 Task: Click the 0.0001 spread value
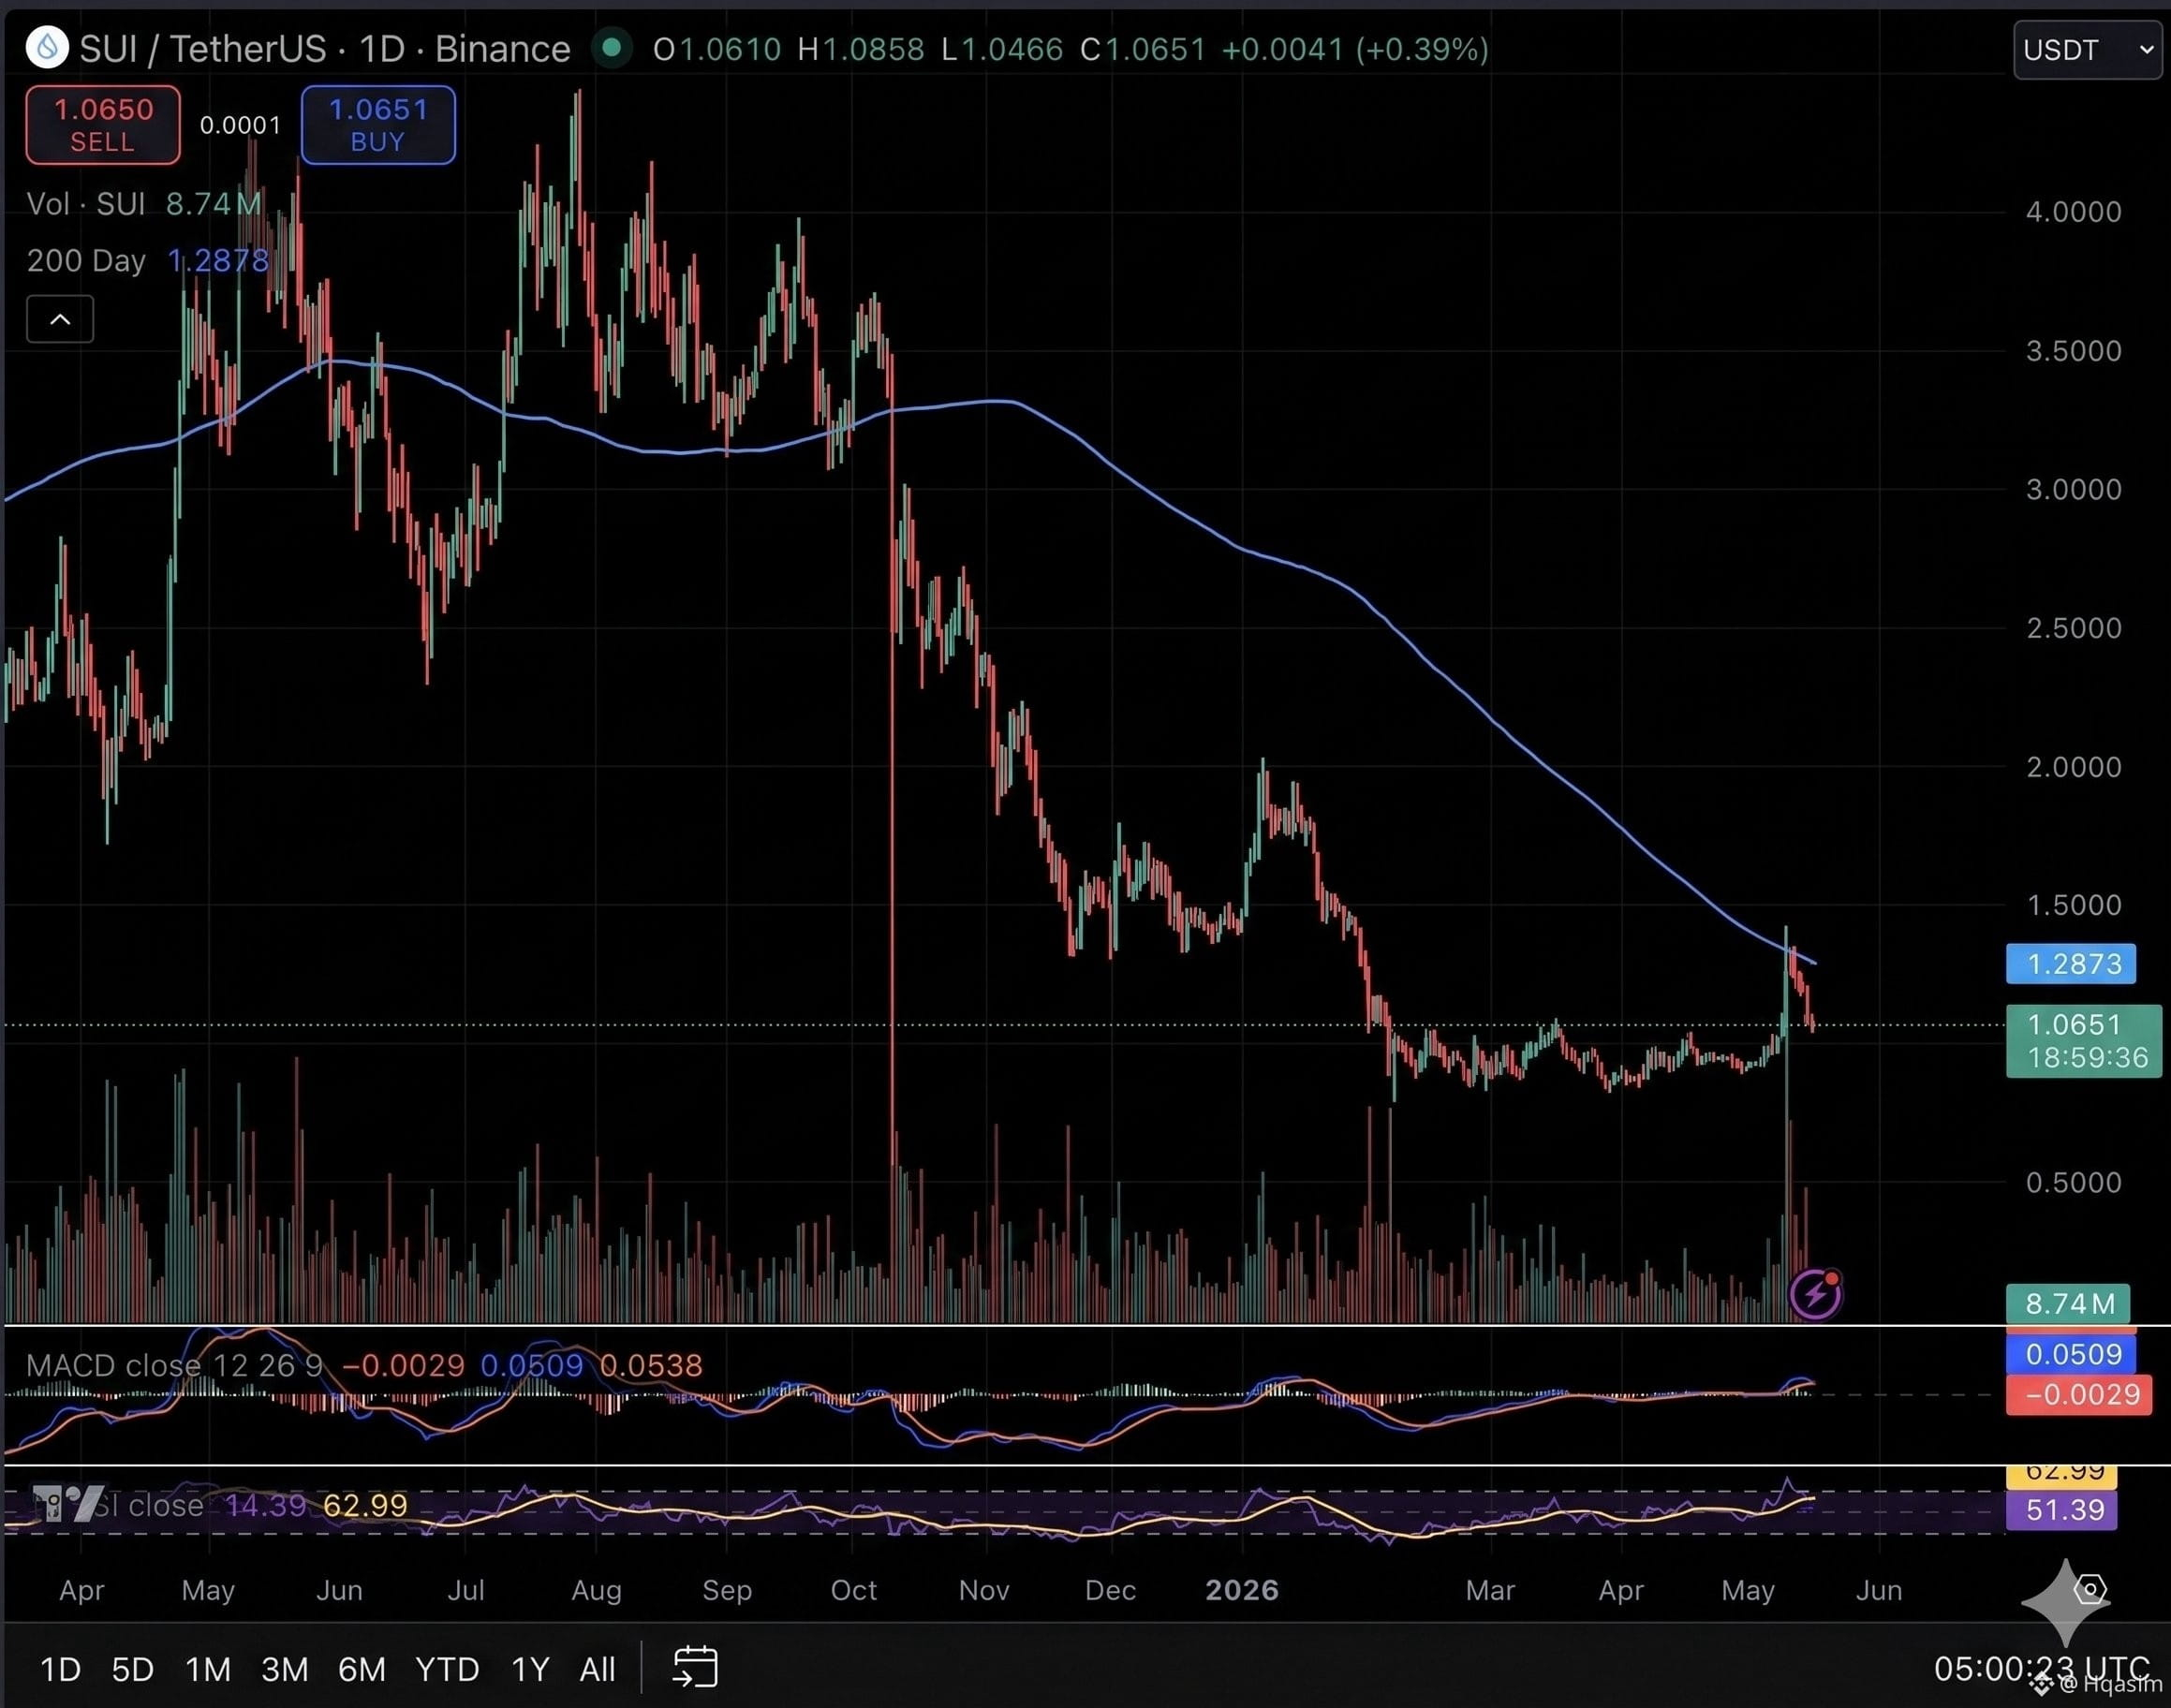(240, 125)
